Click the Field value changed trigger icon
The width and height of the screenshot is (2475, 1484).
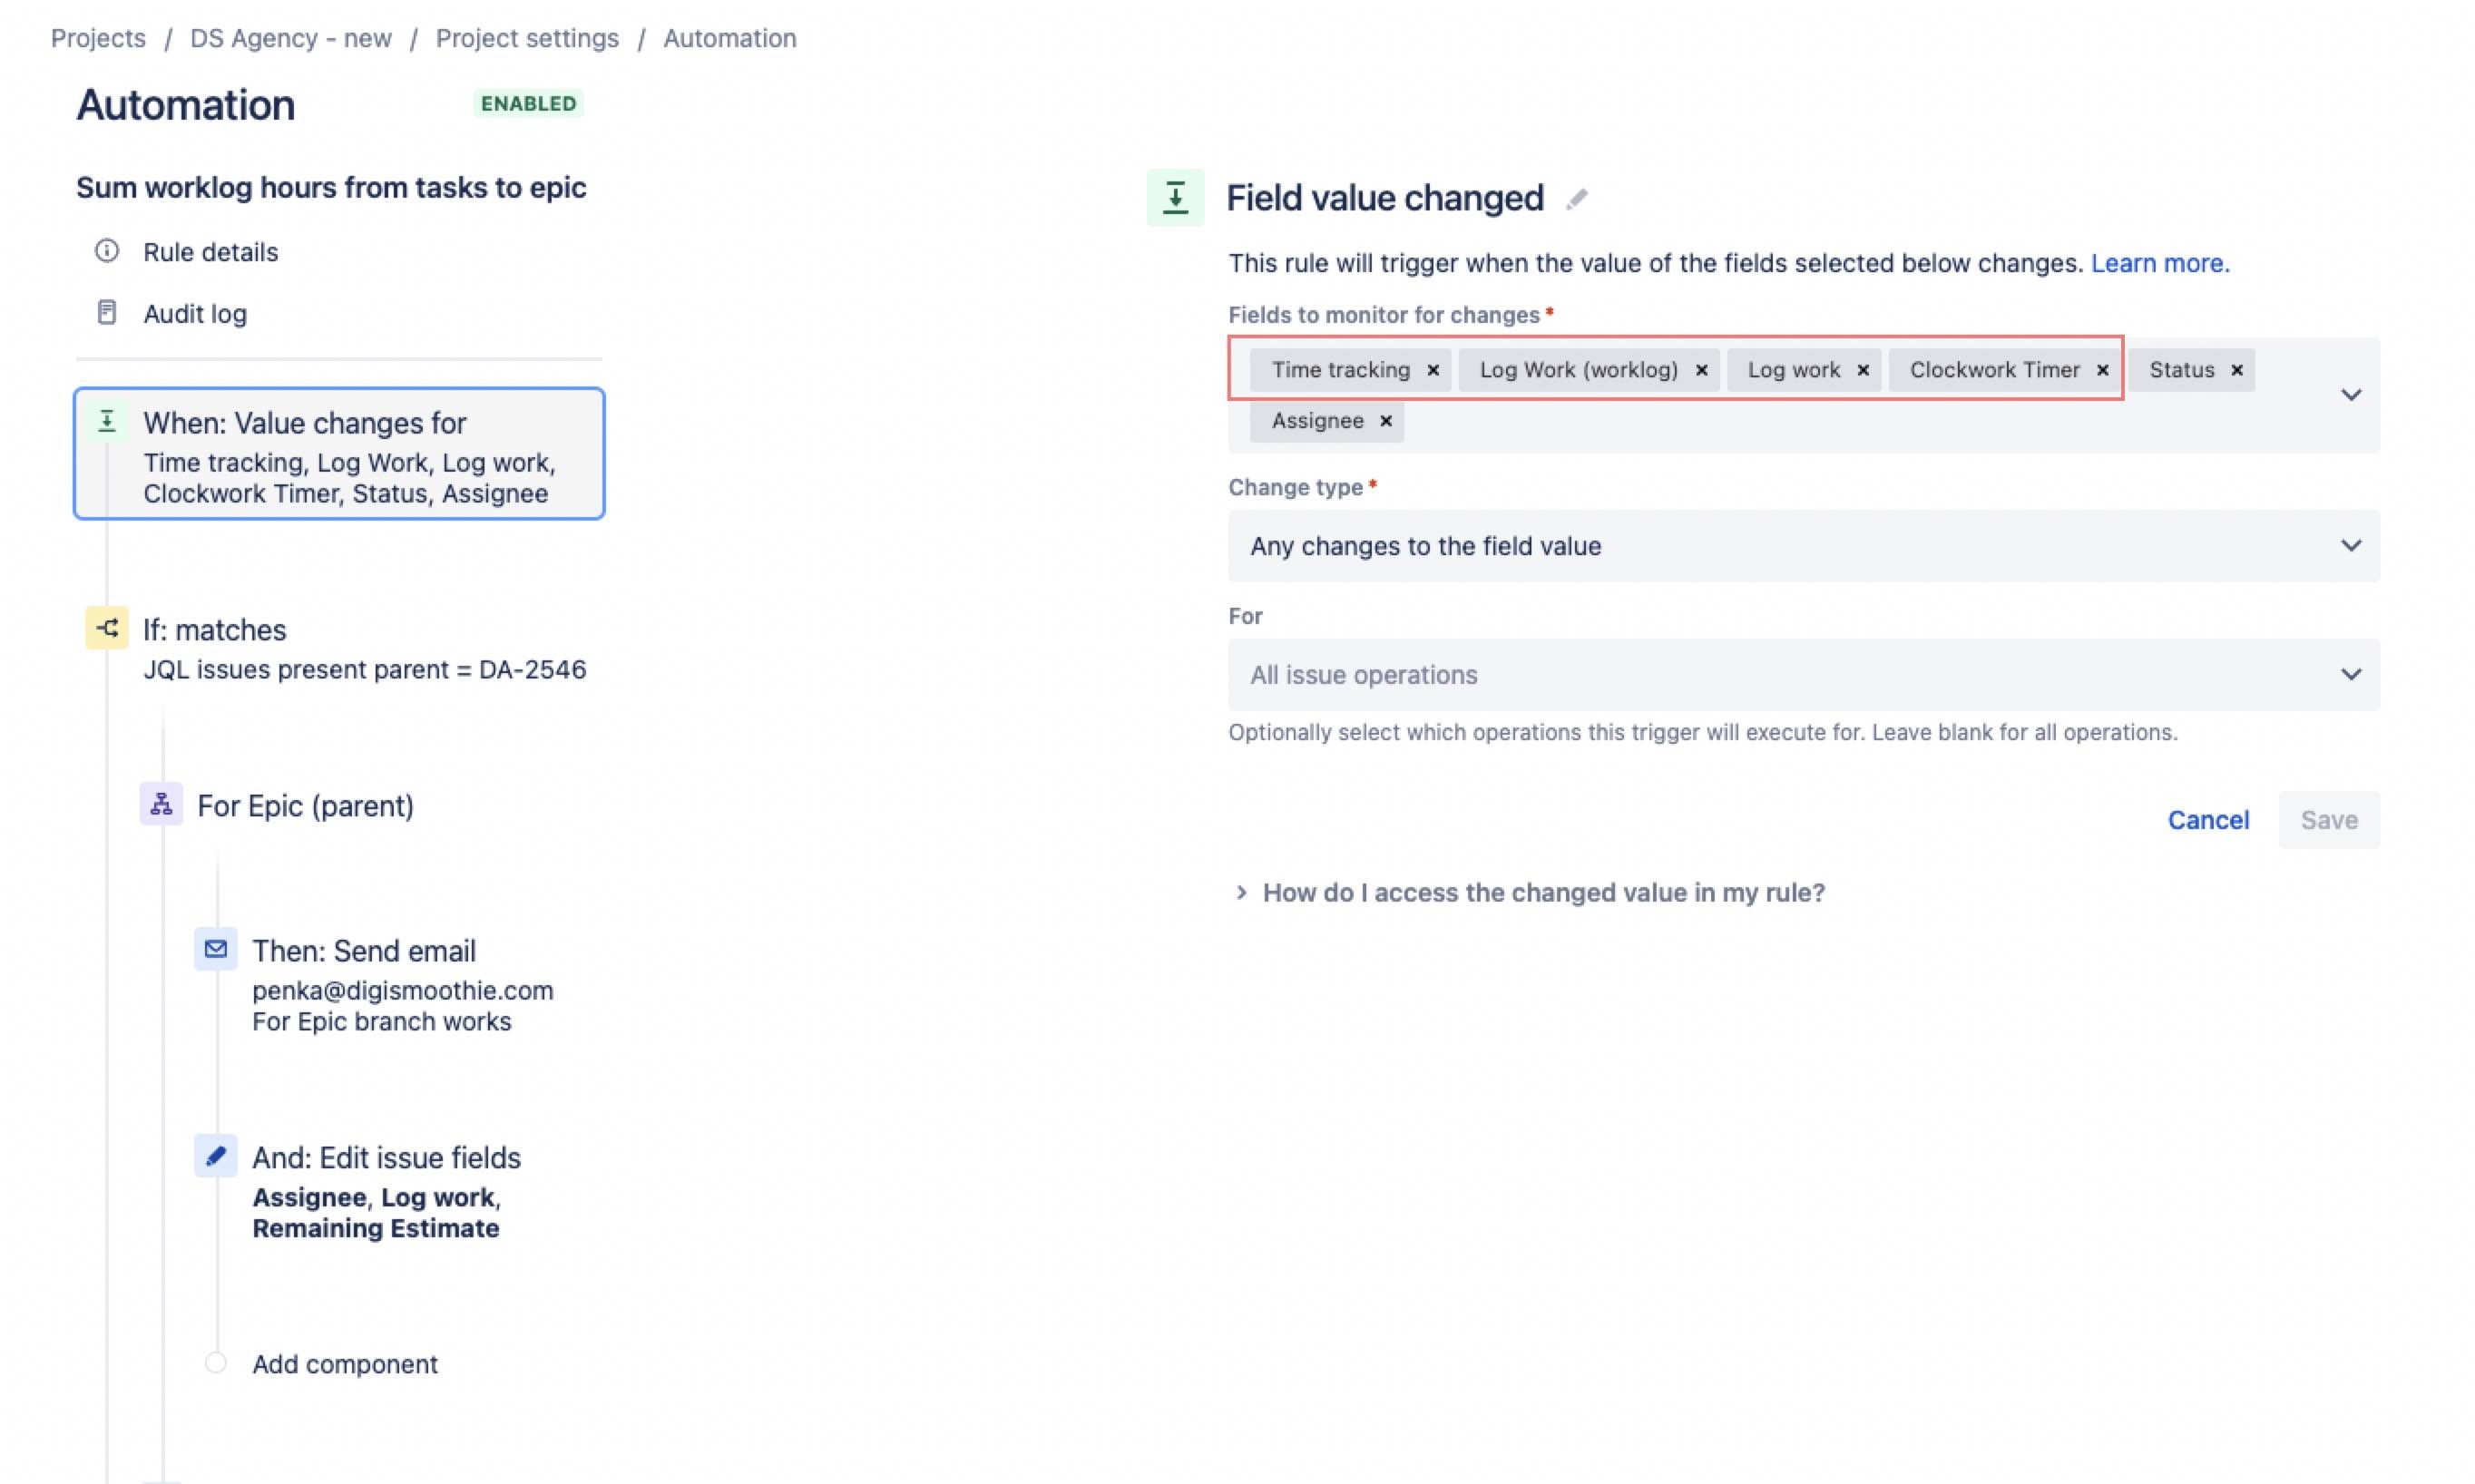1176,197
